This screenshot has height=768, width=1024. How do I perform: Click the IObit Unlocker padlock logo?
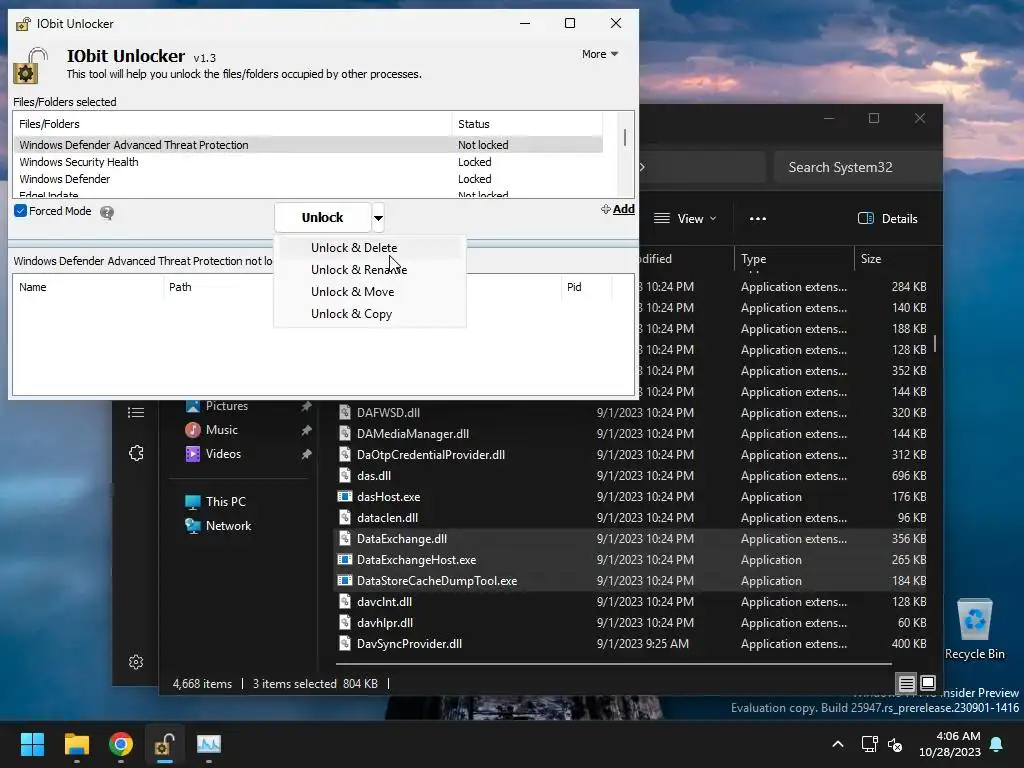click(x=31, y=65)
